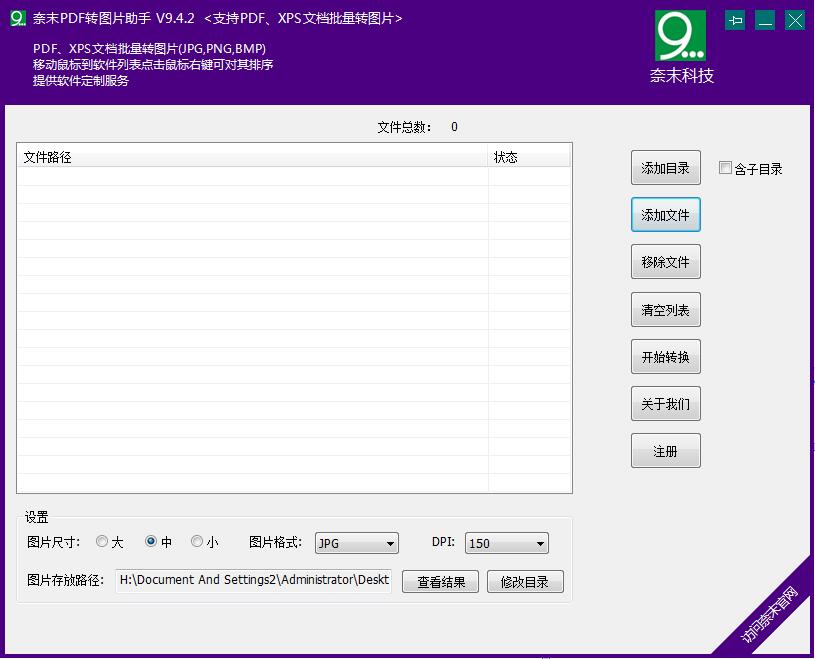
Task: Click the 奈末科技 green logo
Action: [680, 36]
